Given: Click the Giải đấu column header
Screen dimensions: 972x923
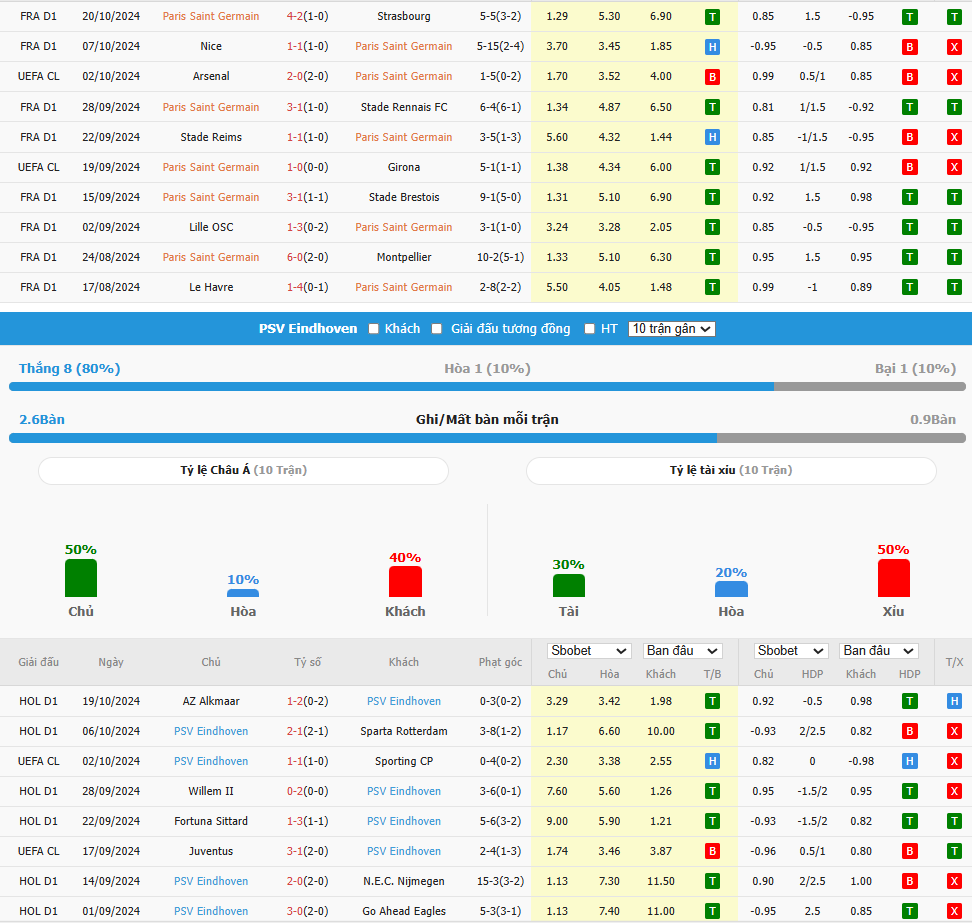Looking at the screenshot, I should (x=38, y=662).
